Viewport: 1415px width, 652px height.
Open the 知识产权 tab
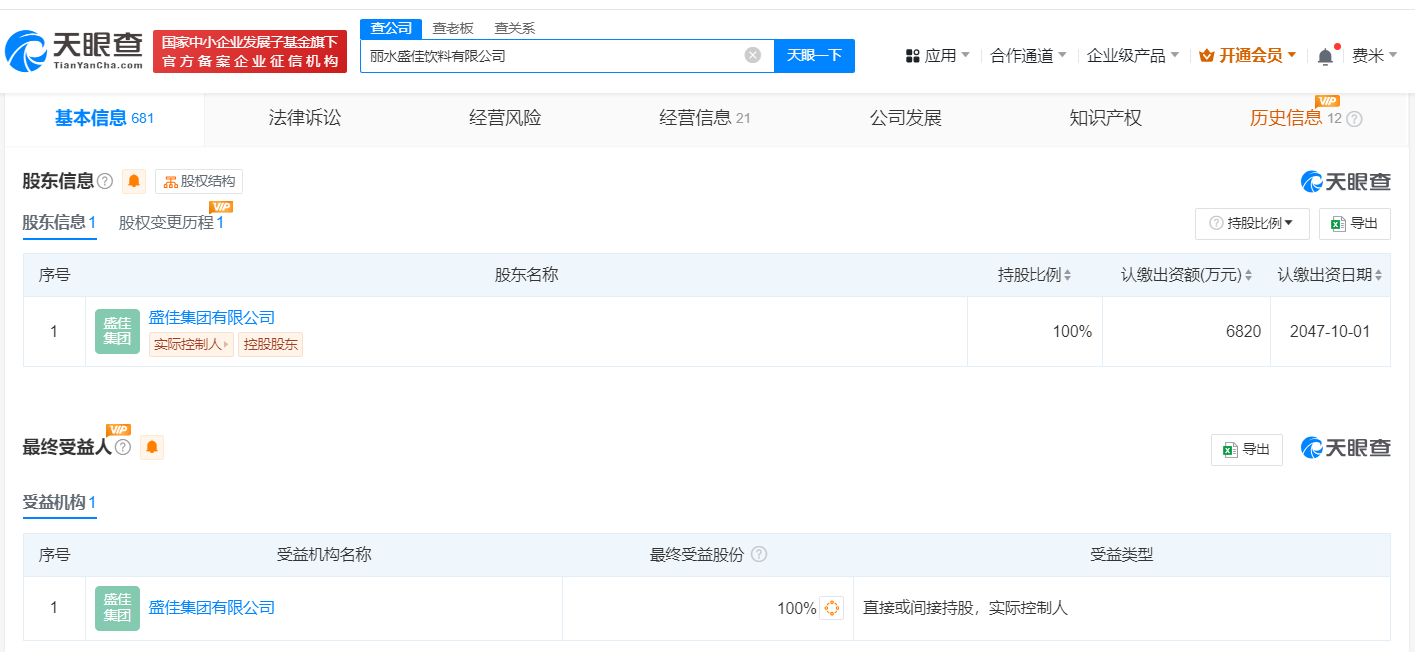point(1106,119)
